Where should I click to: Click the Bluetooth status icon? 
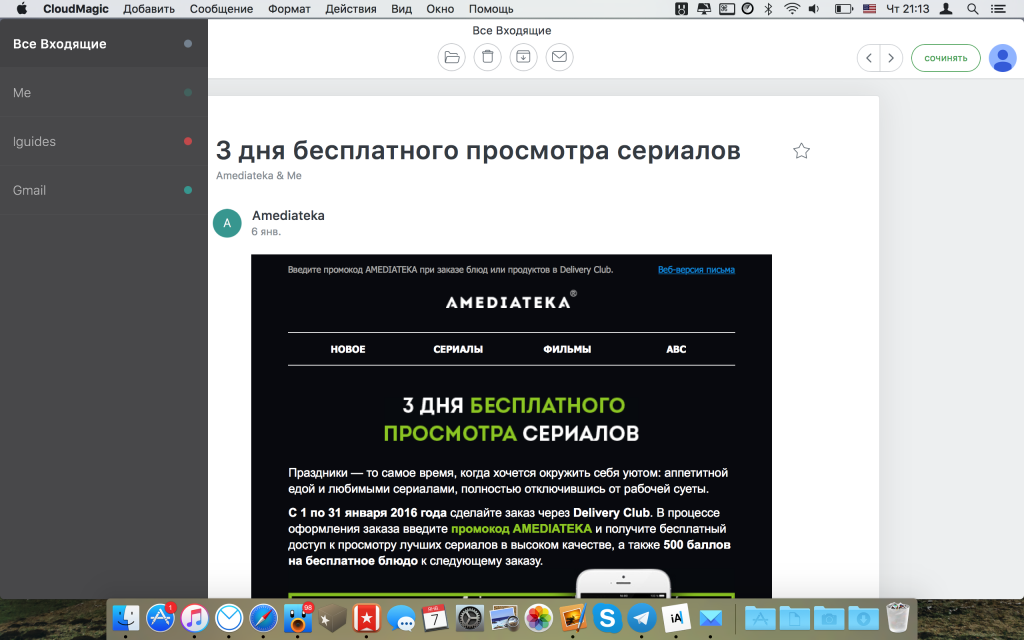tap(769, 9)
